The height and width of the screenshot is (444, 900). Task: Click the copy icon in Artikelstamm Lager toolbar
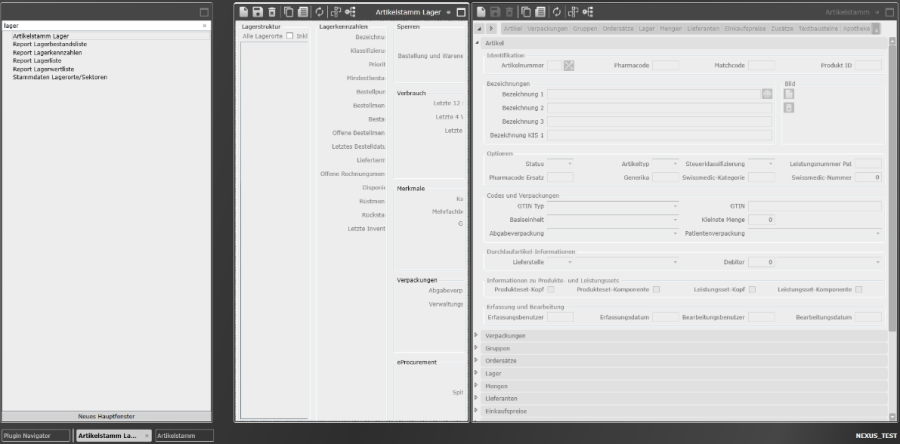[x=289, y=11]
